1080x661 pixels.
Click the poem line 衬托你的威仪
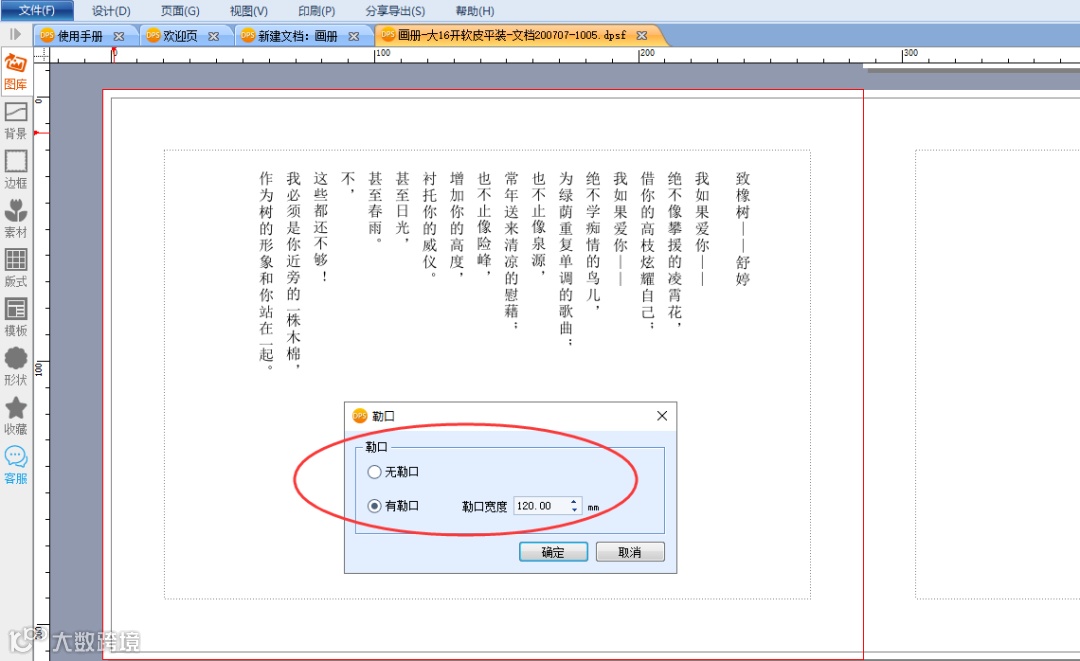tap(430, 224)
